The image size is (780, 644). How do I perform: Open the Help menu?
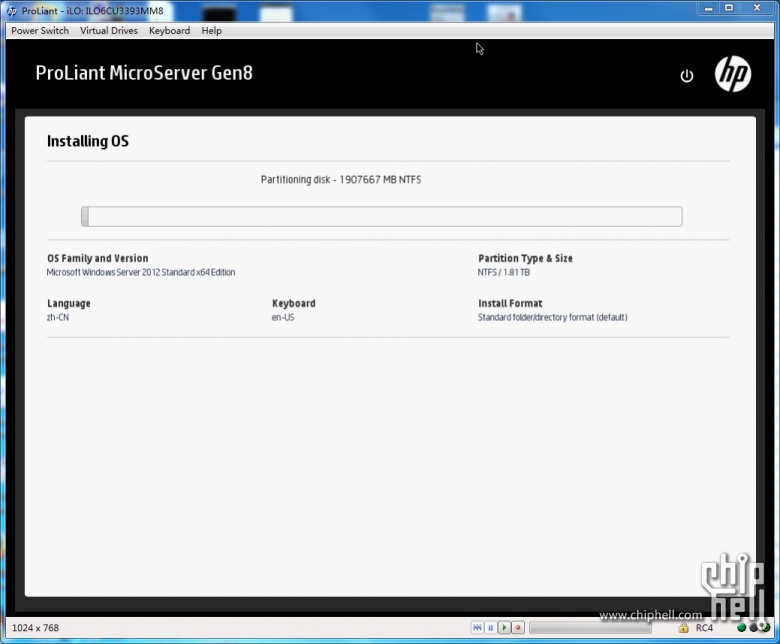211,31
